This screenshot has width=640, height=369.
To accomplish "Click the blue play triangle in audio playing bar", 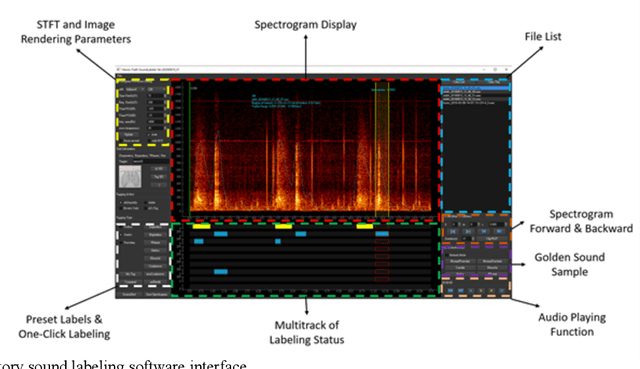I will 471,291.
